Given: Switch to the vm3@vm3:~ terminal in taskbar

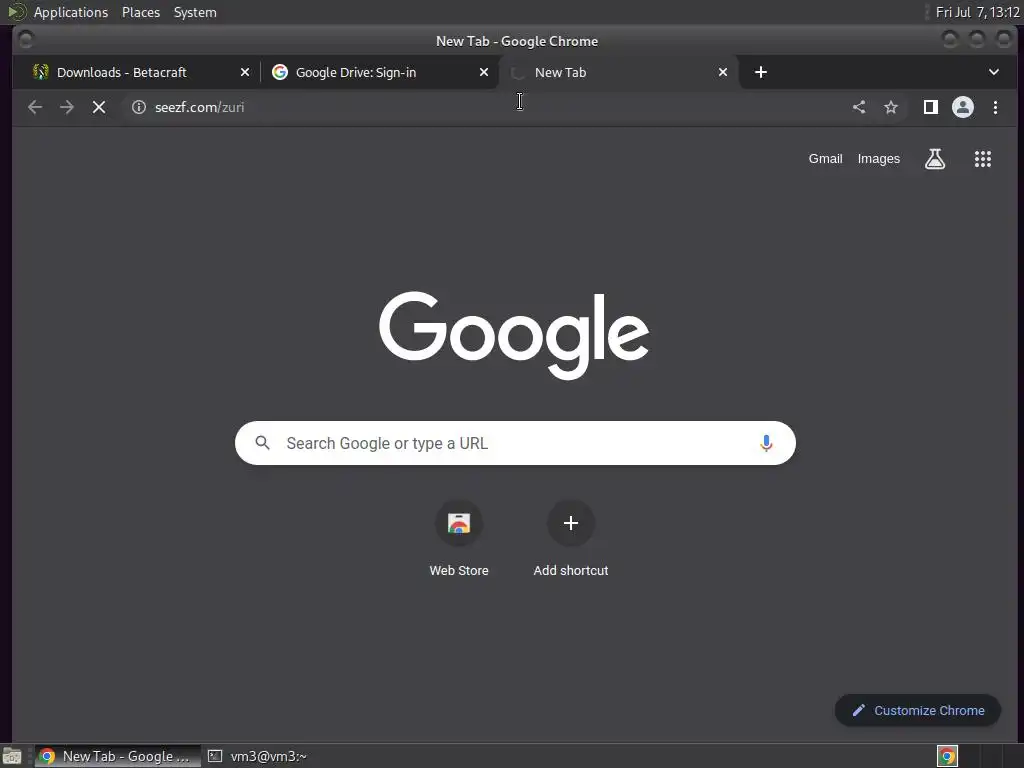Looking at the screenshot, I should tap(258, 756).
